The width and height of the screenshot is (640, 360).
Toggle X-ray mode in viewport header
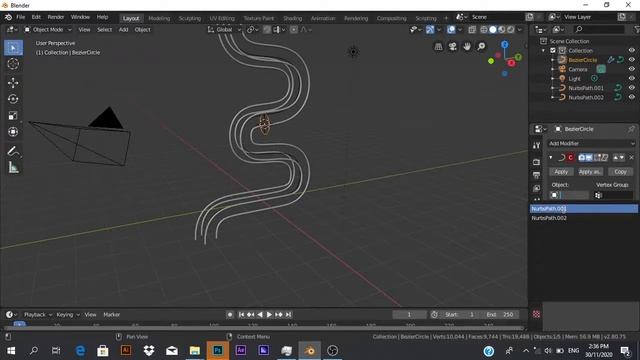pos(472,30)
